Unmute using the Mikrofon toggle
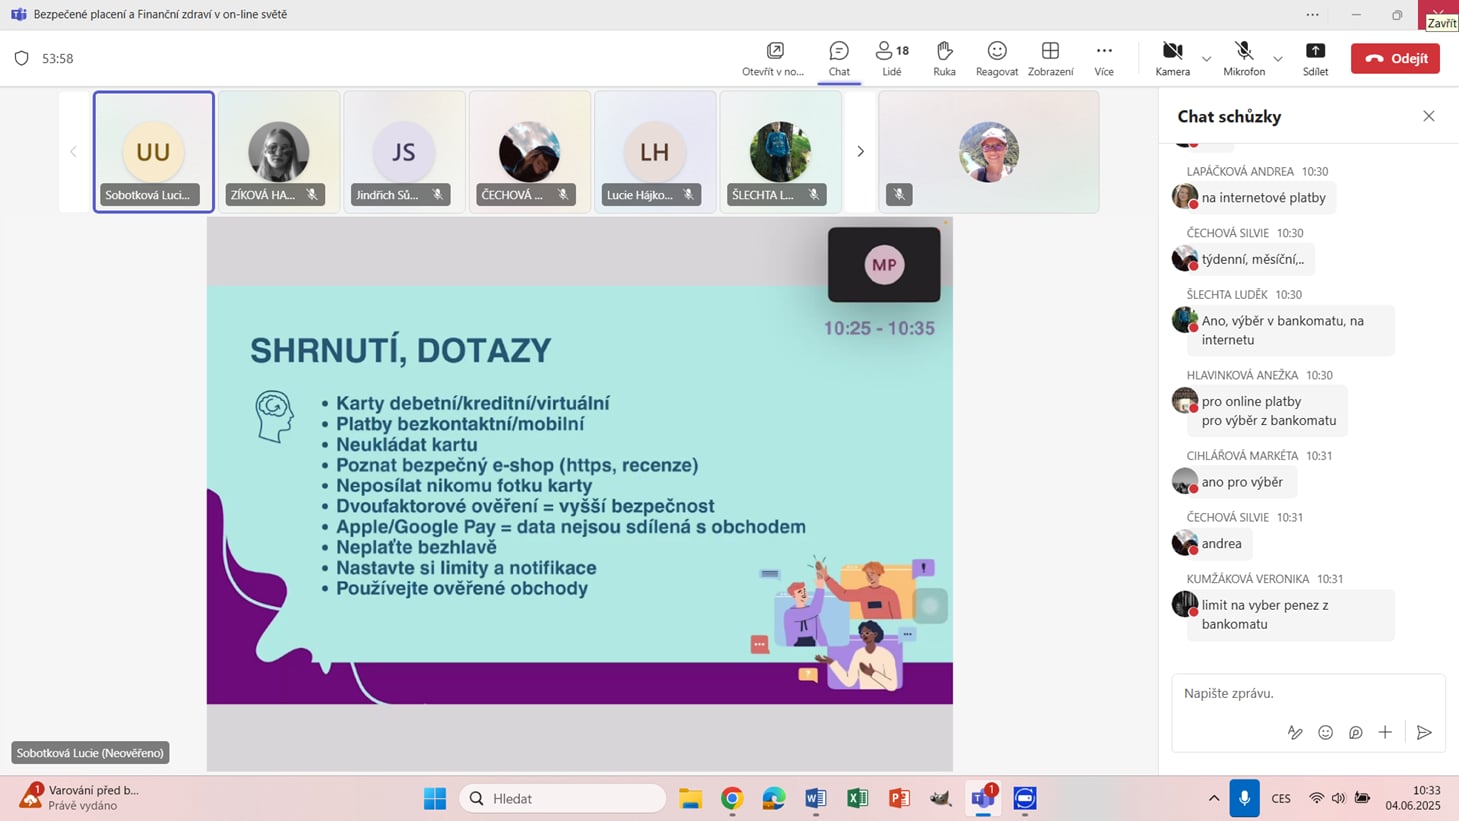 [x=1243, y=58]
